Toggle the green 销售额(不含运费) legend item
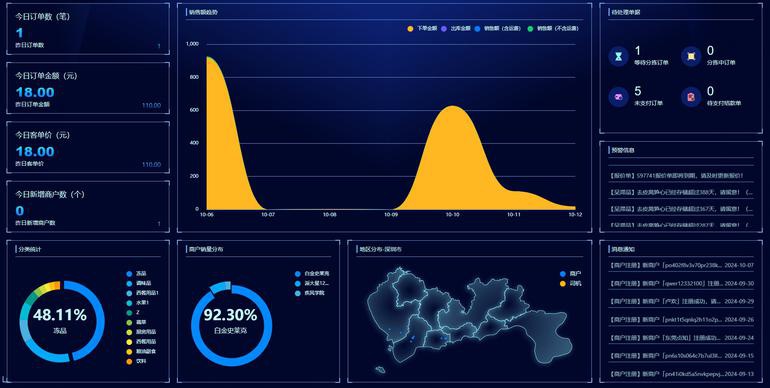The image size is (770, 388). tap(552, 29)
